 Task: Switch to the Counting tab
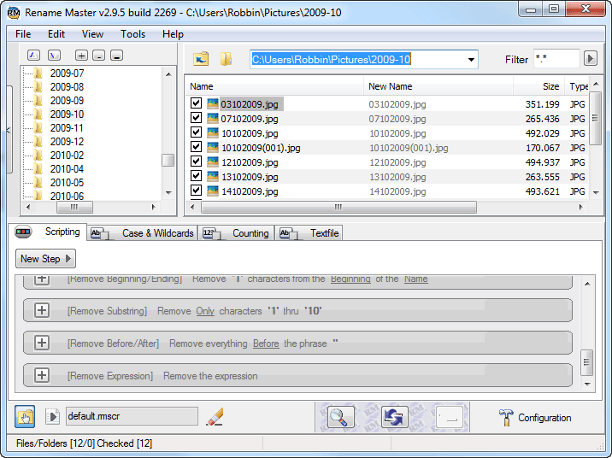(x=236, y=233)
